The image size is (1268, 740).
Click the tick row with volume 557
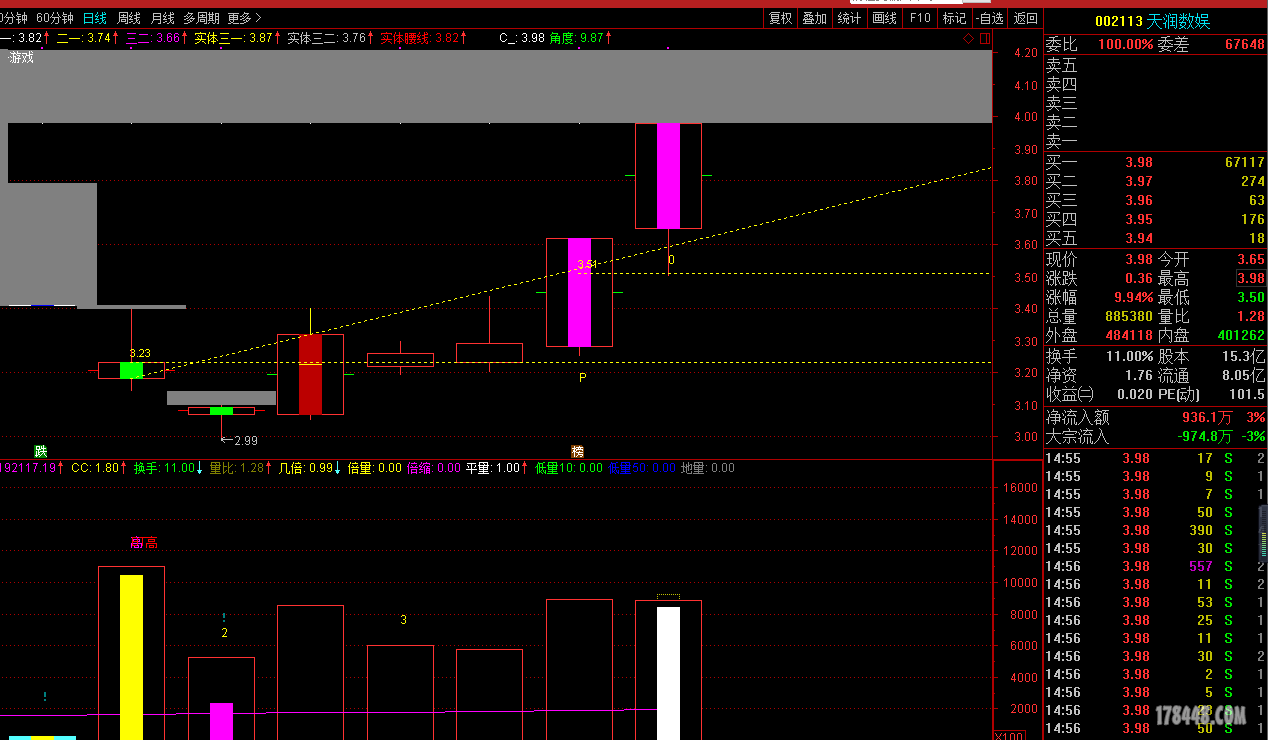[1155, 566]
